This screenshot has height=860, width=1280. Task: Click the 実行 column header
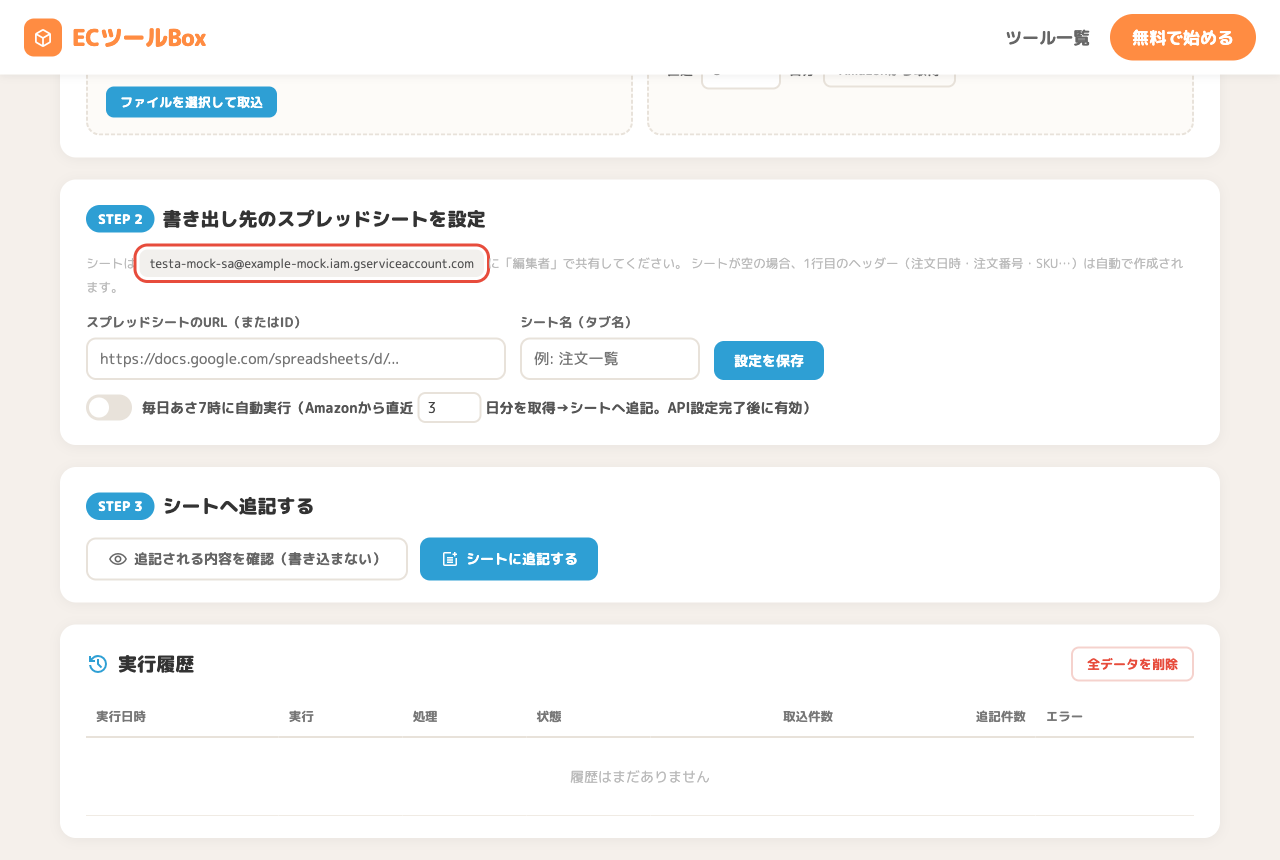tap(301, 717)
